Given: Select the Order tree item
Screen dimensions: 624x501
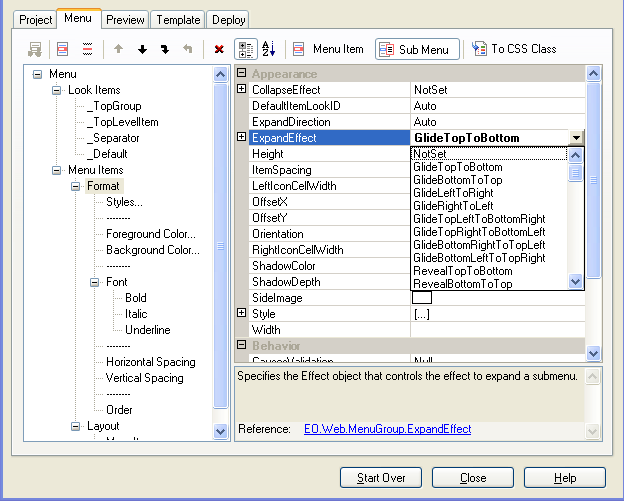Looking at the screenshot, I should pos(119,410).
